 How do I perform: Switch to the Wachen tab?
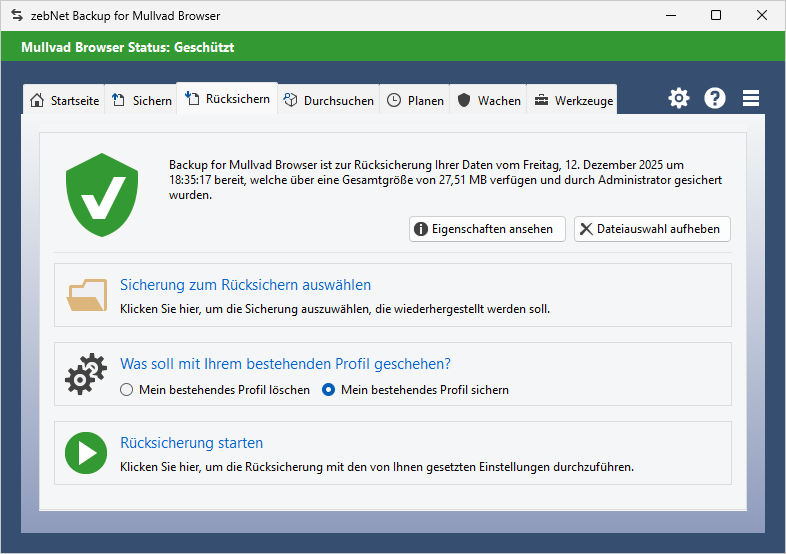pyautogui.click(x=489, y=101)
